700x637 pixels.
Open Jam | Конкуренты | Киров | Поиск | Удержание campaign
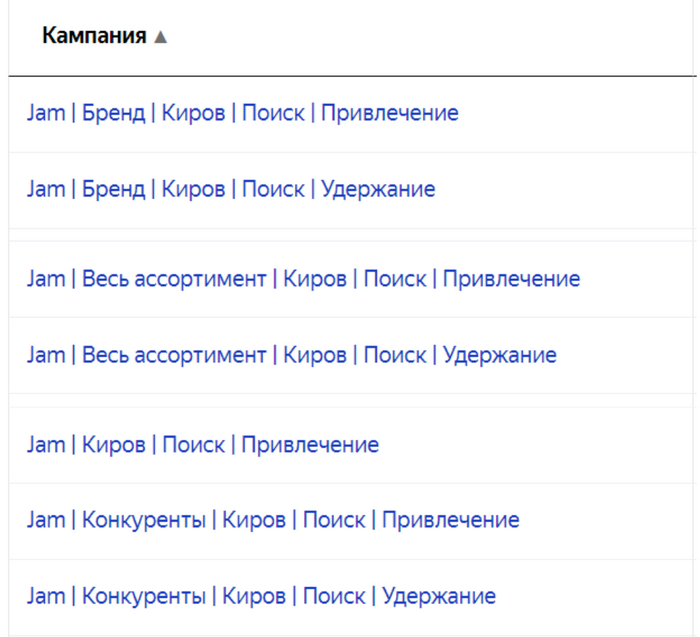(x=261, y=596)
